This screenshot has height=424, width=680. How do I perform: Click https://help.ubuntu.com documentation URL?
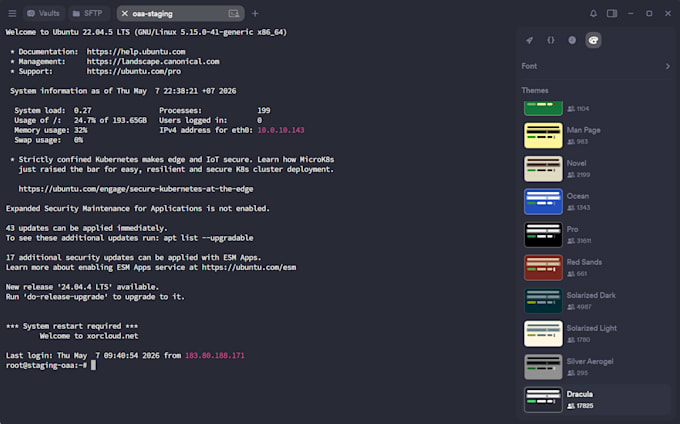136,52
